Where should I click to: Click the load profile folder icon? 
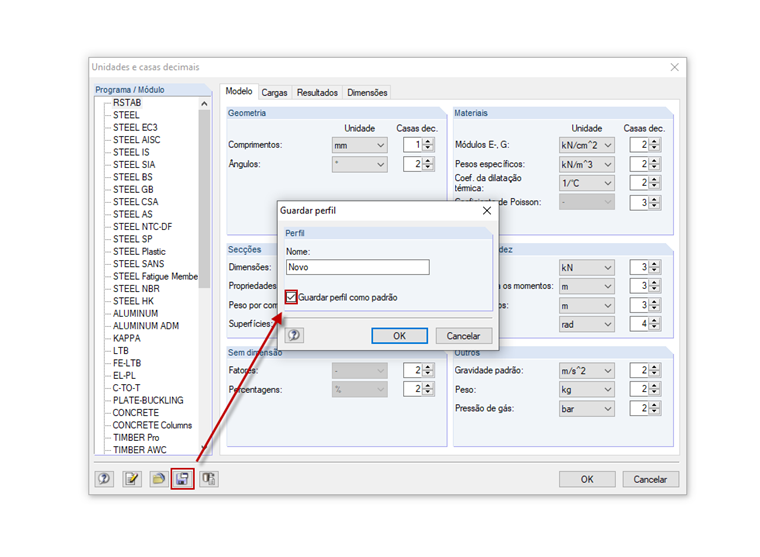coord(158,479)
